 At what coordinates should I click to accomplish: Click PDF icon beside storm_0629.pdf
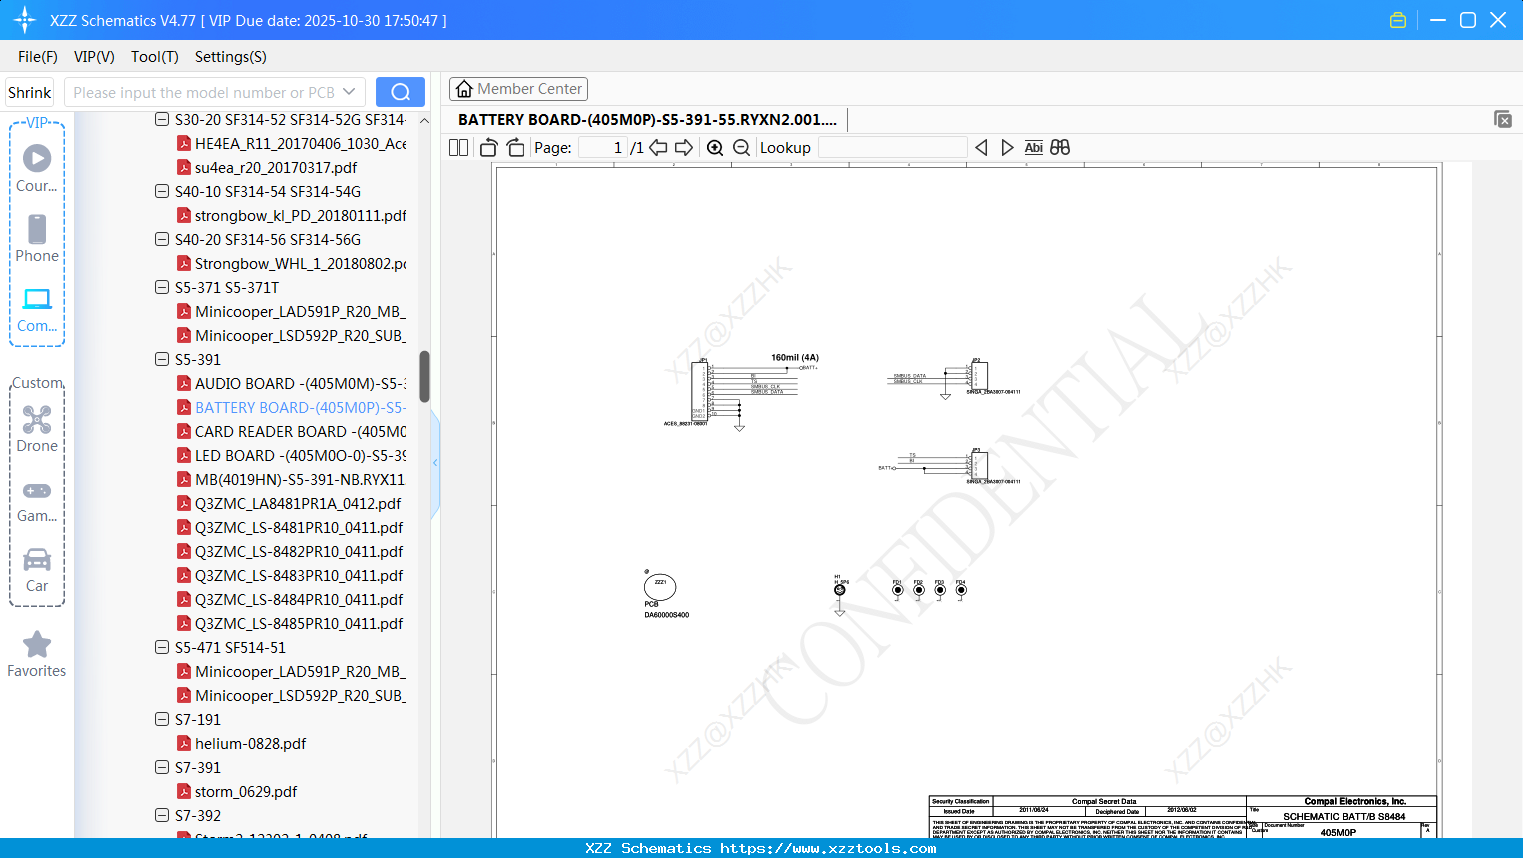tap(184, 791)
